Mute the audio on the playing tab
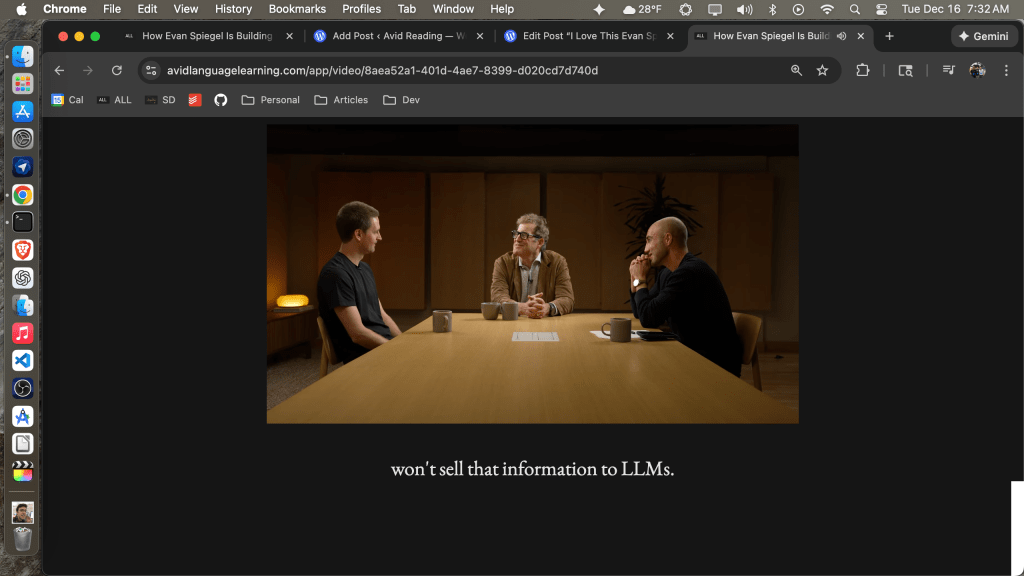 841,36
